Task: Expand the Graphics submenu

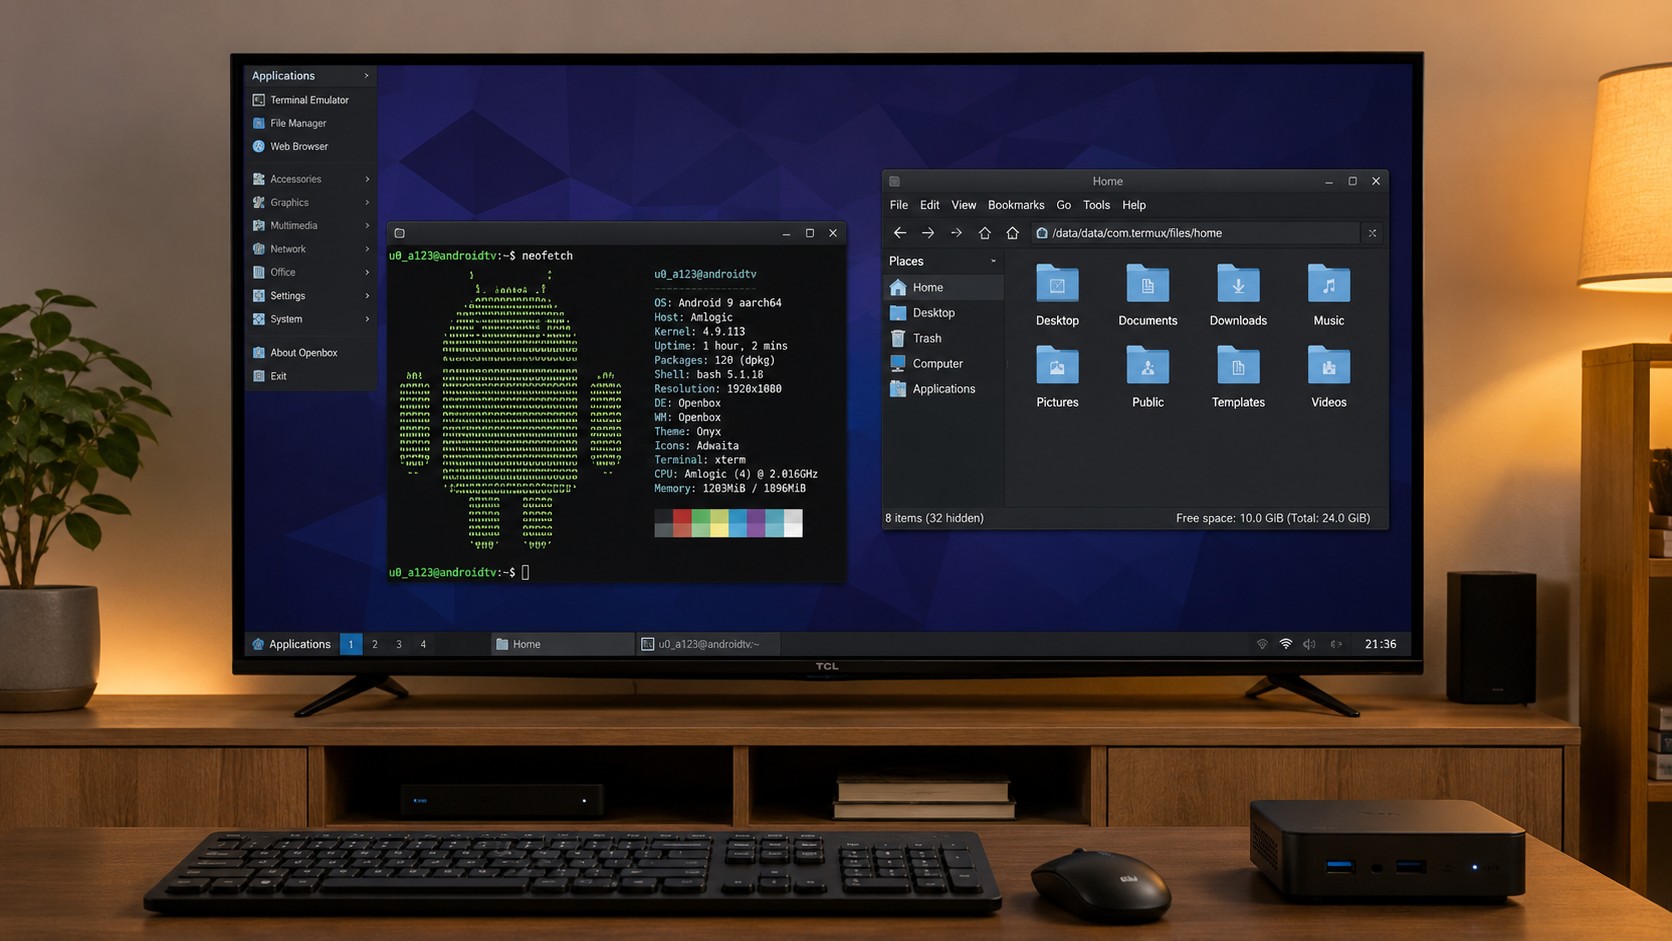Action: [x=310, y=202]
